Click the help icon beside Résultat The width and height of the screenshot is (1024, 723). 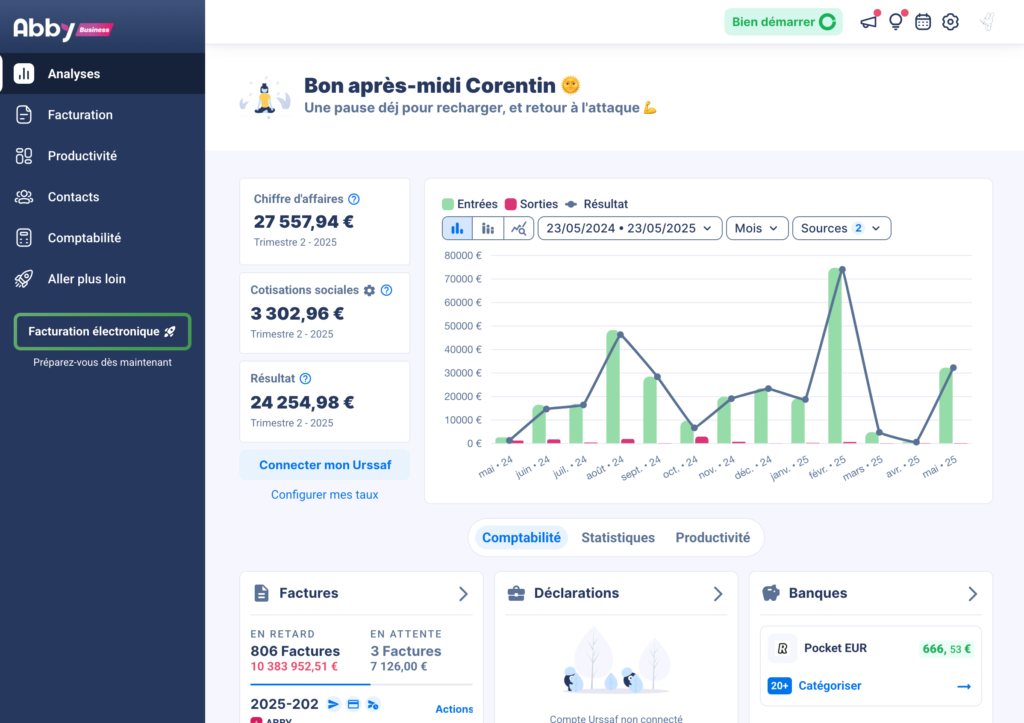click(x=306, y=378)
